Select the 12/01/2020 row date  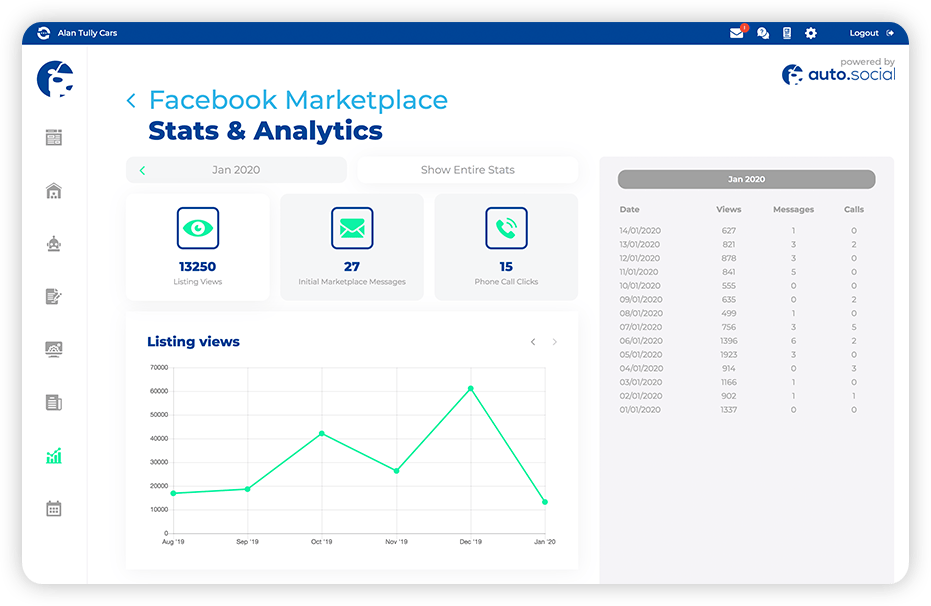click(x=639, y=258)
